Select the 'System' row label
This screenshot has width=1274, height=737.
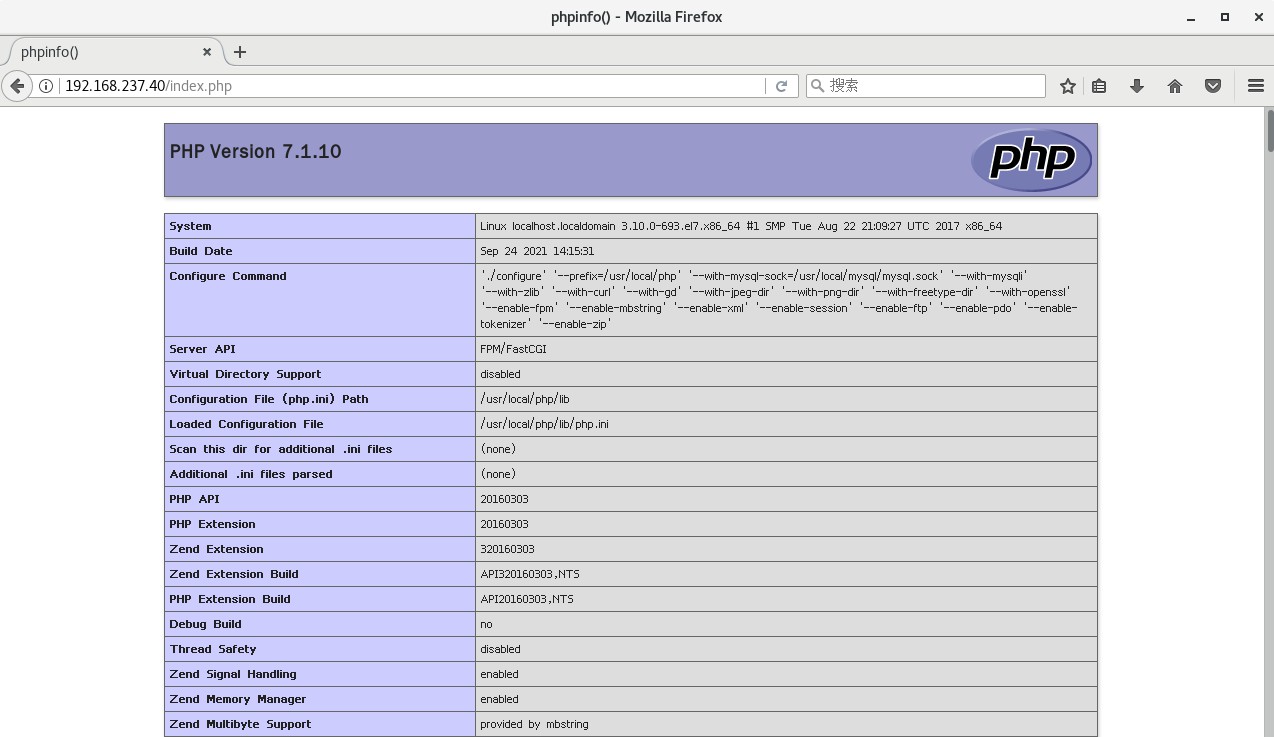click(x=190, y=226)
